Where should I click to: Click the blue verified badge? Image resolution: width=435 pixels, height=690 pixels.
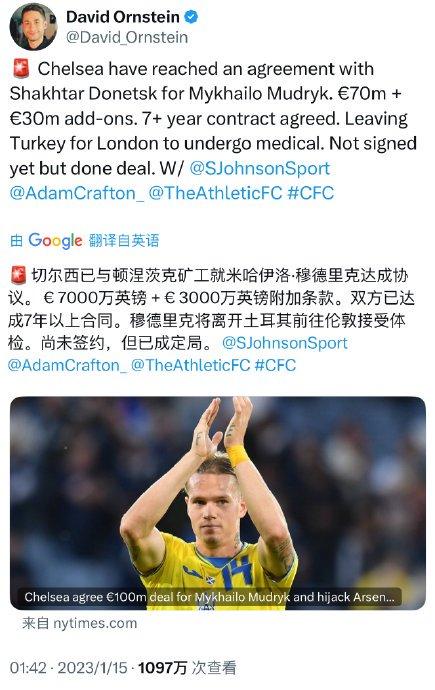(191, 17)
